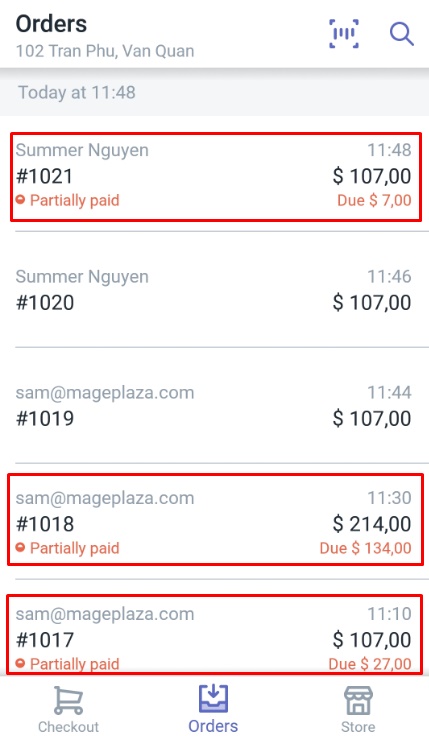Tap the Today at 11:48 header
This screenshot has height=744, width=429.
coord(76,92)
